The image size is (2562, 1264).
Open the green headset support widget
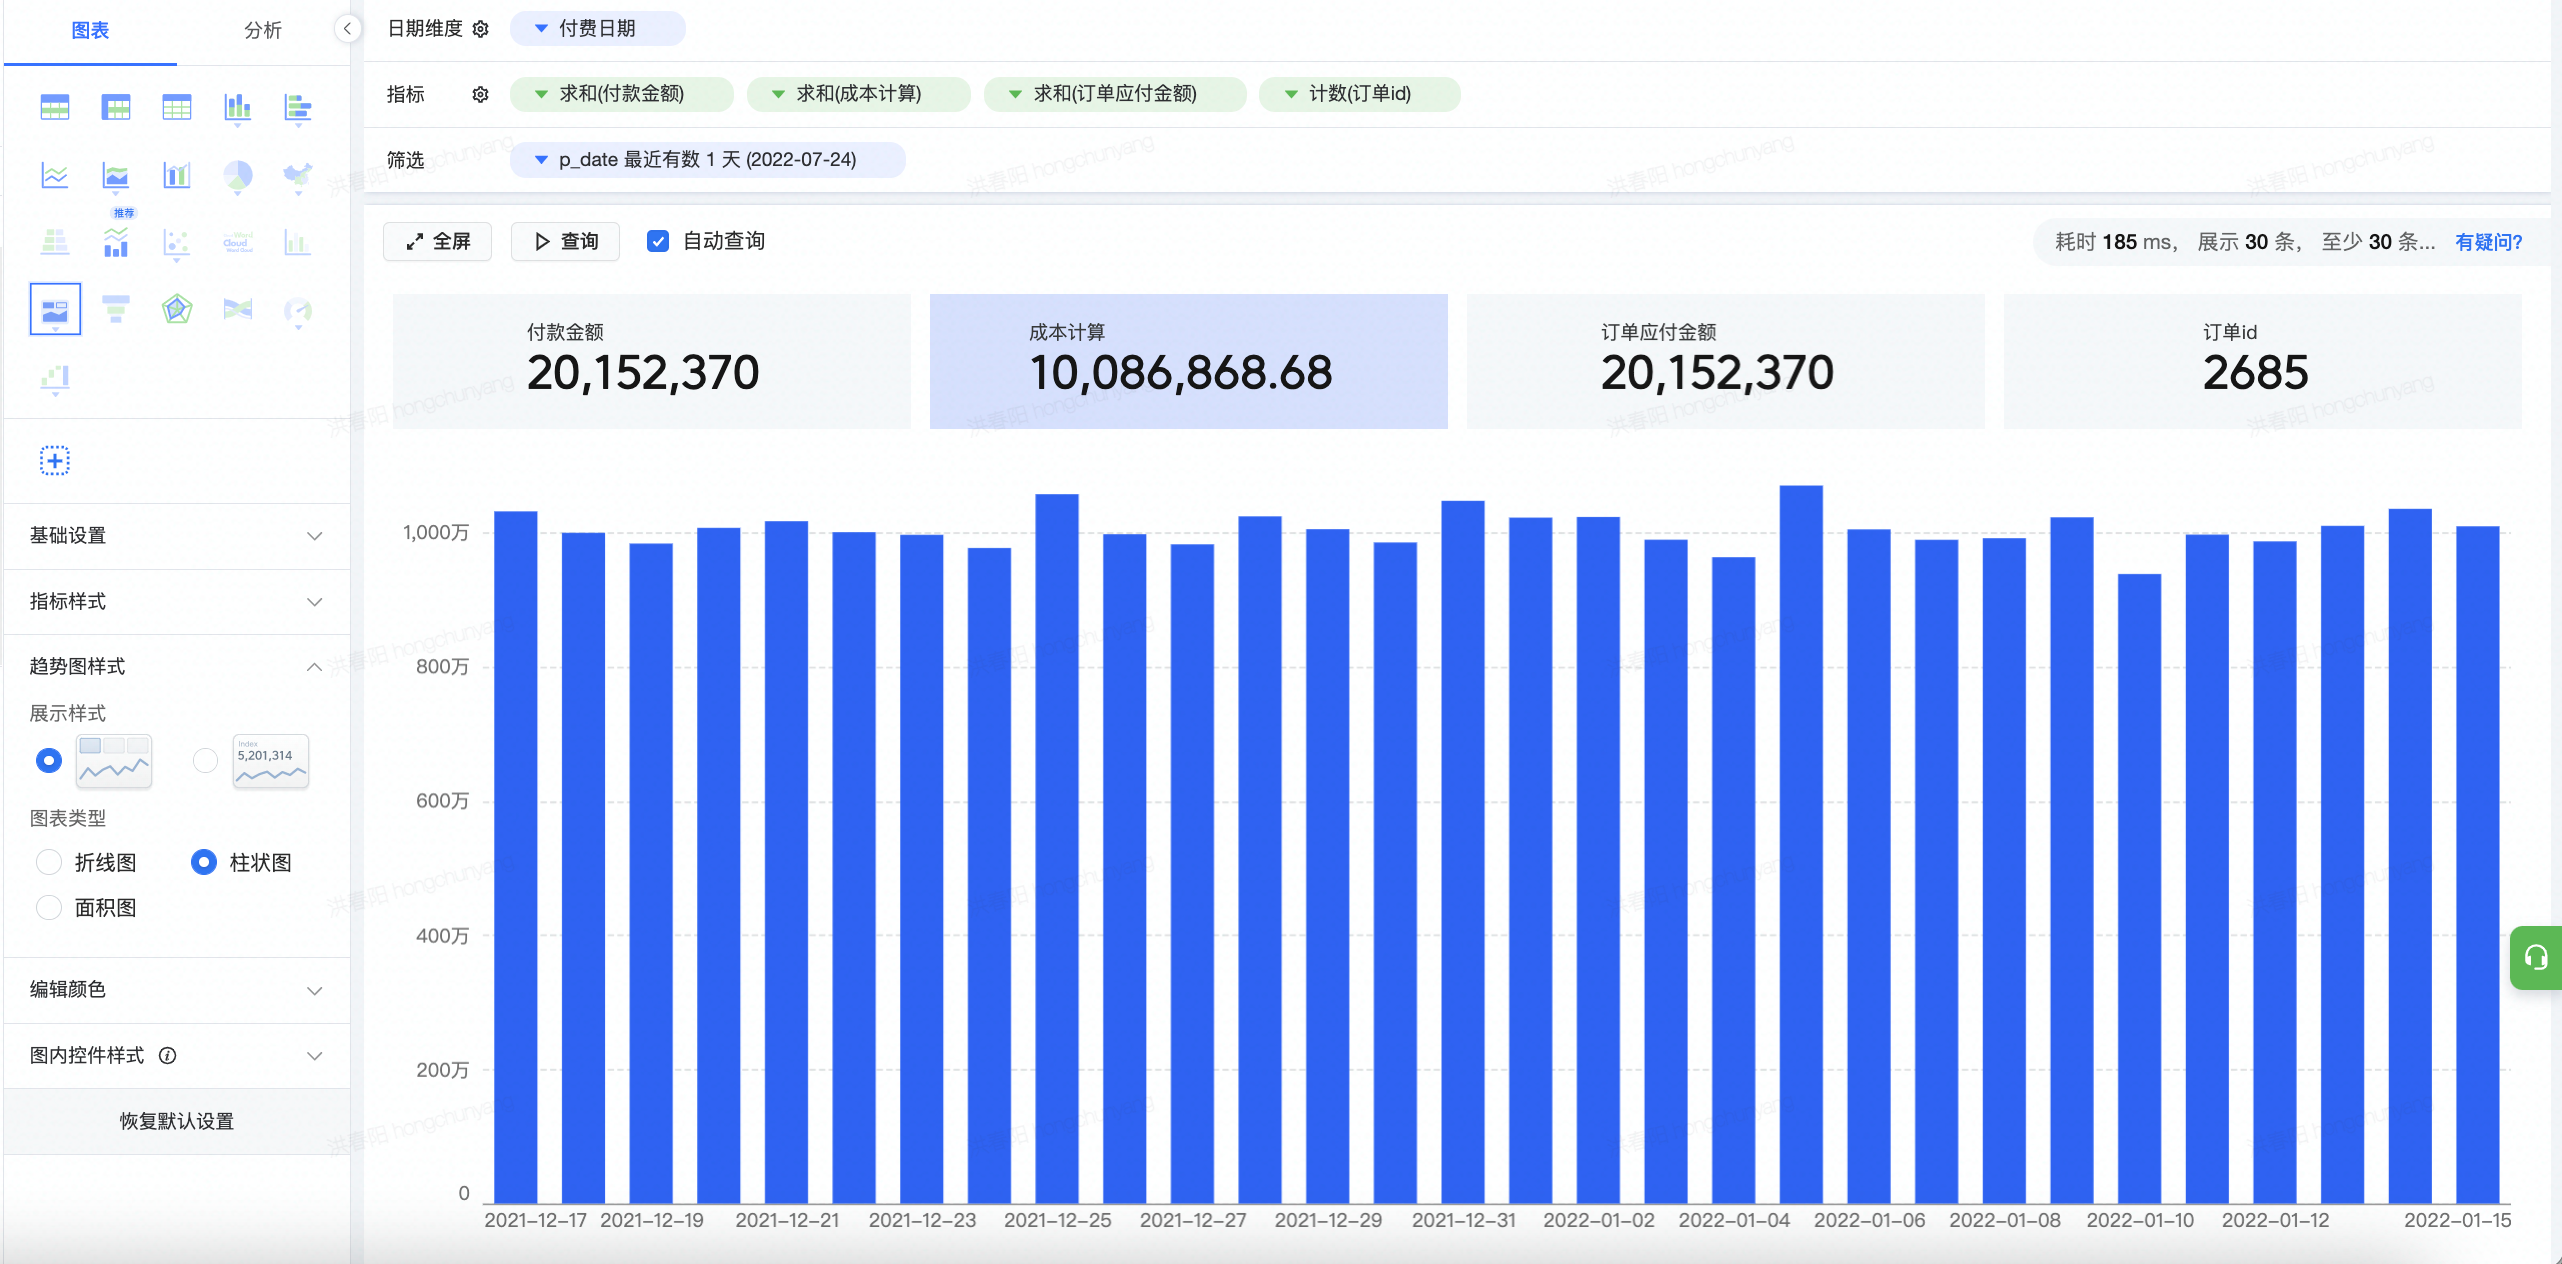tap(2536, 958)
